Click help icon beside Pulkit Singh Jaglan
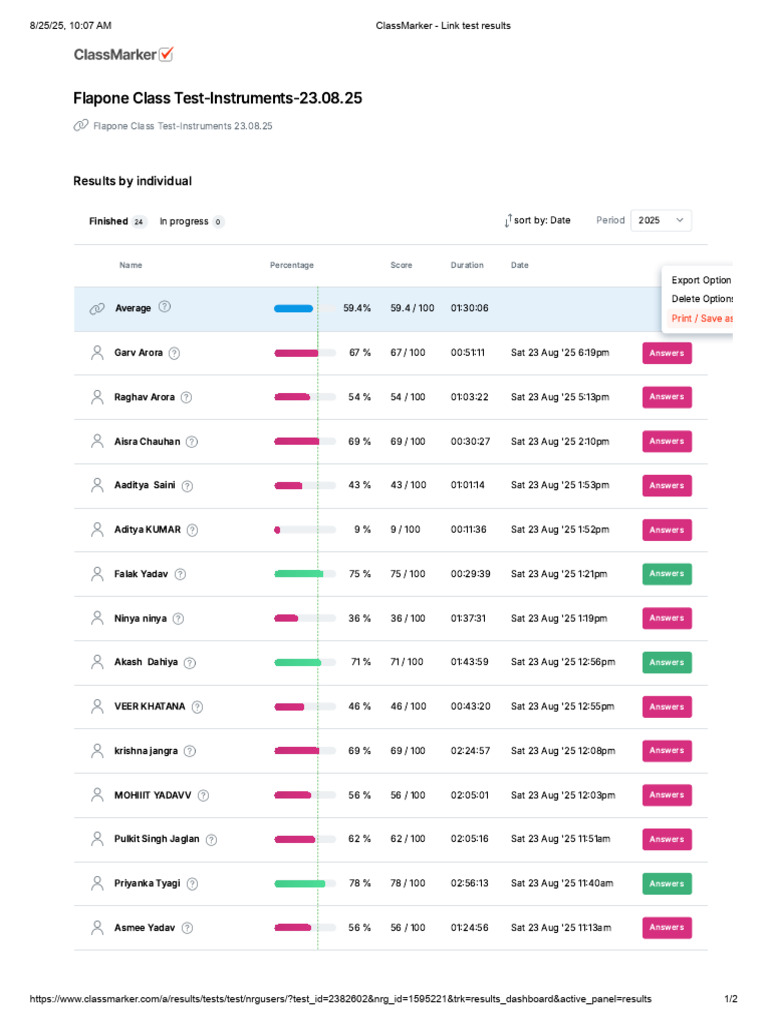This screenshot has width=768, height=1024. (212, 840)
